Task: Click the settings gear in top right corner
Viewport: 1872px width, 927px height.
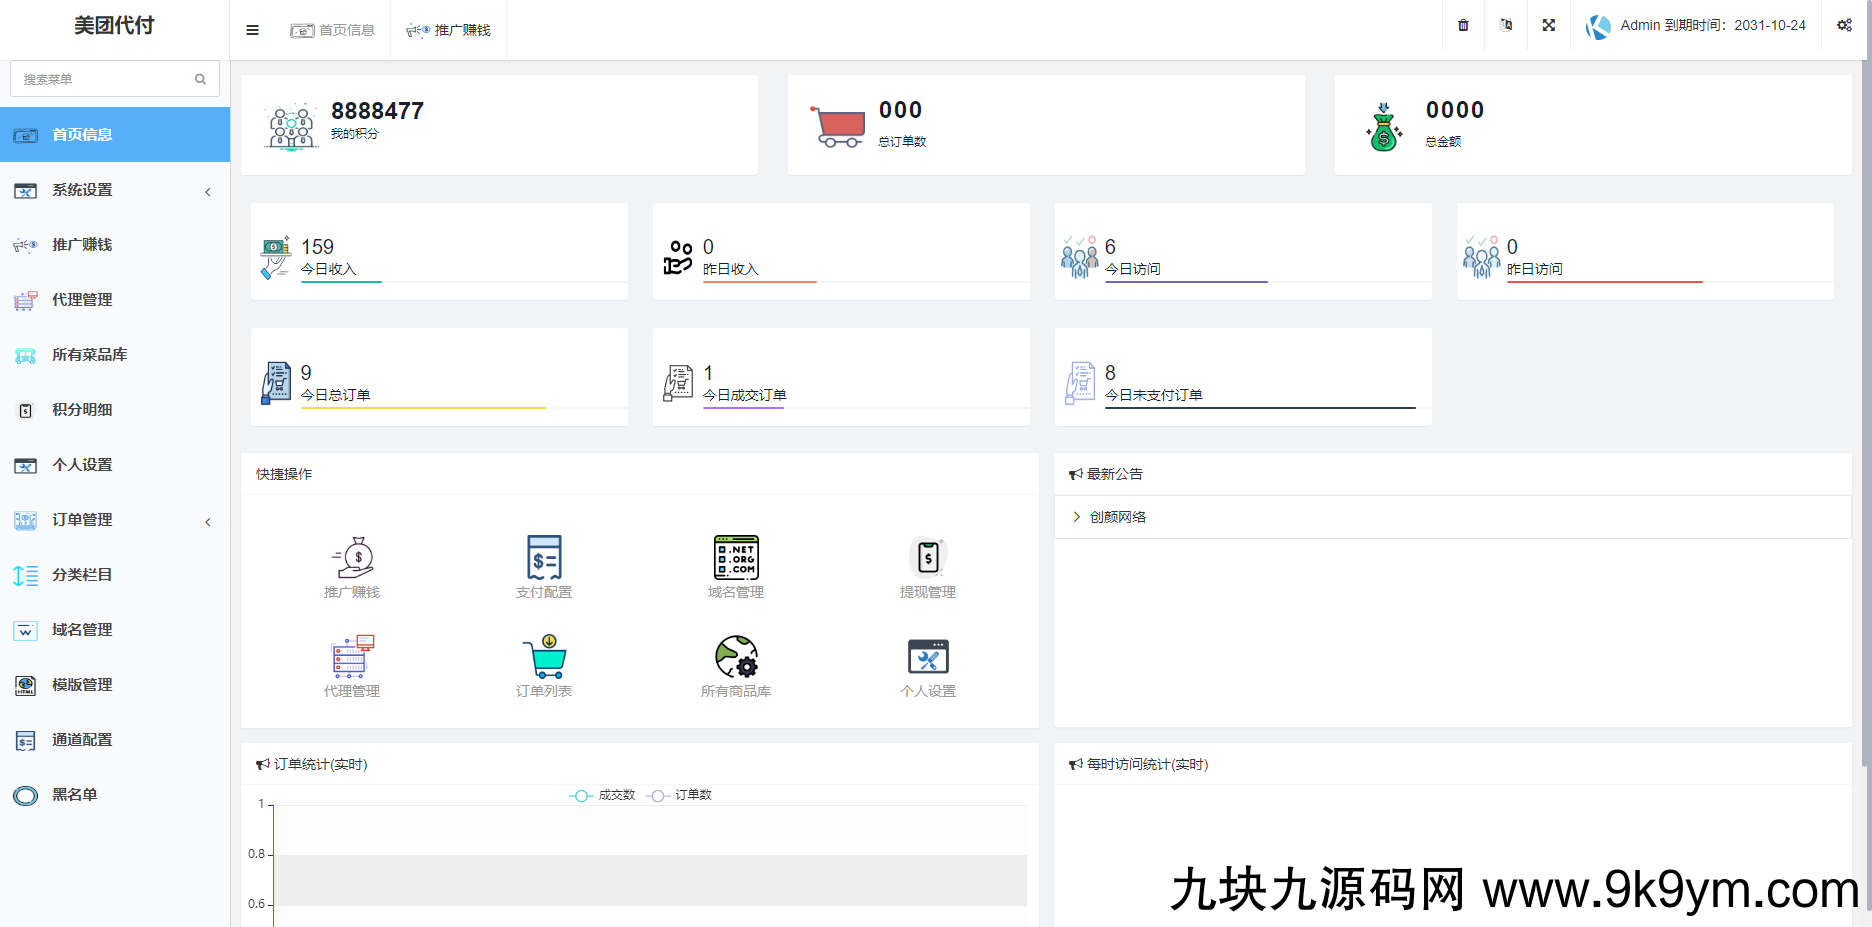Action: point(1845,25)
